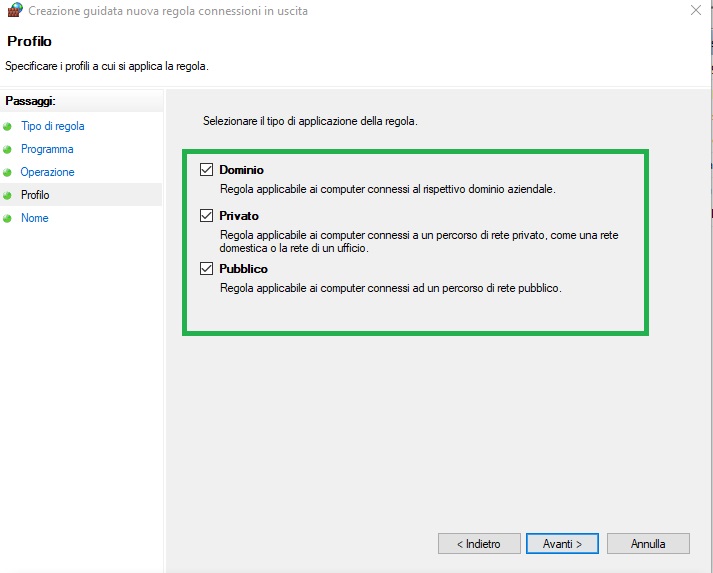Go to the Programma step

click(x=47, y=149)
